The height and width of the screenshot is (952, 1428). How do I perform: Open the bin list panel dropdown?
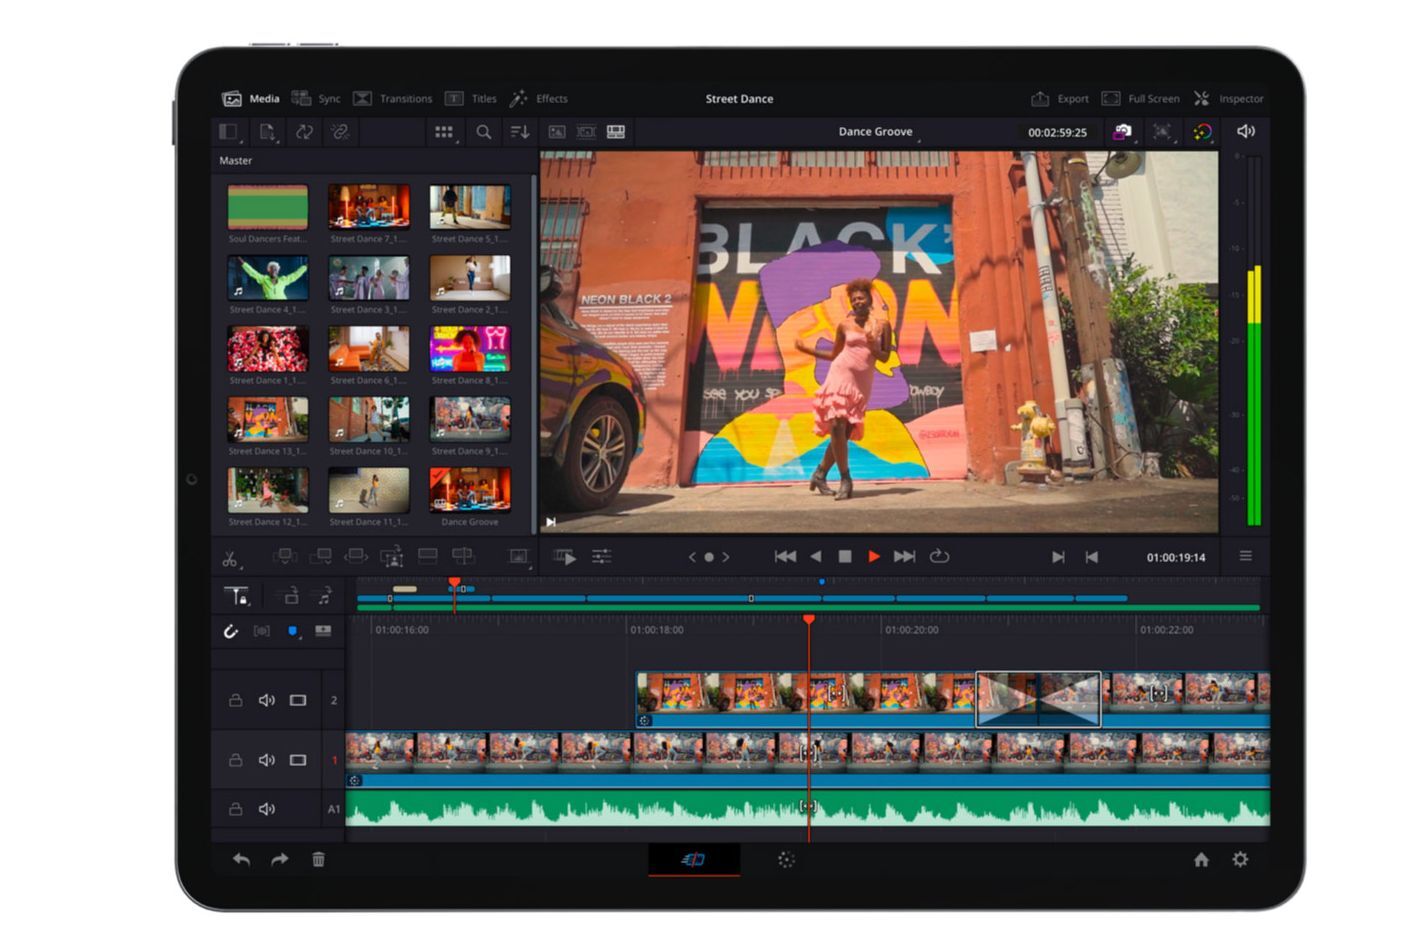[x=230, y=132]
